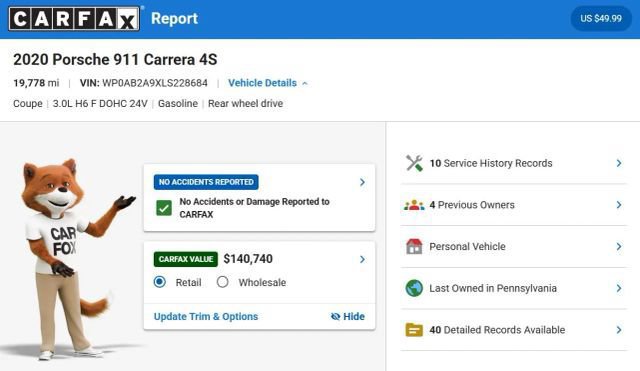The height and width of the screenshot is (371, 640).
Task: Click the Previous Owners people icon
Action: pyautogui.click(x=414, y=205)
